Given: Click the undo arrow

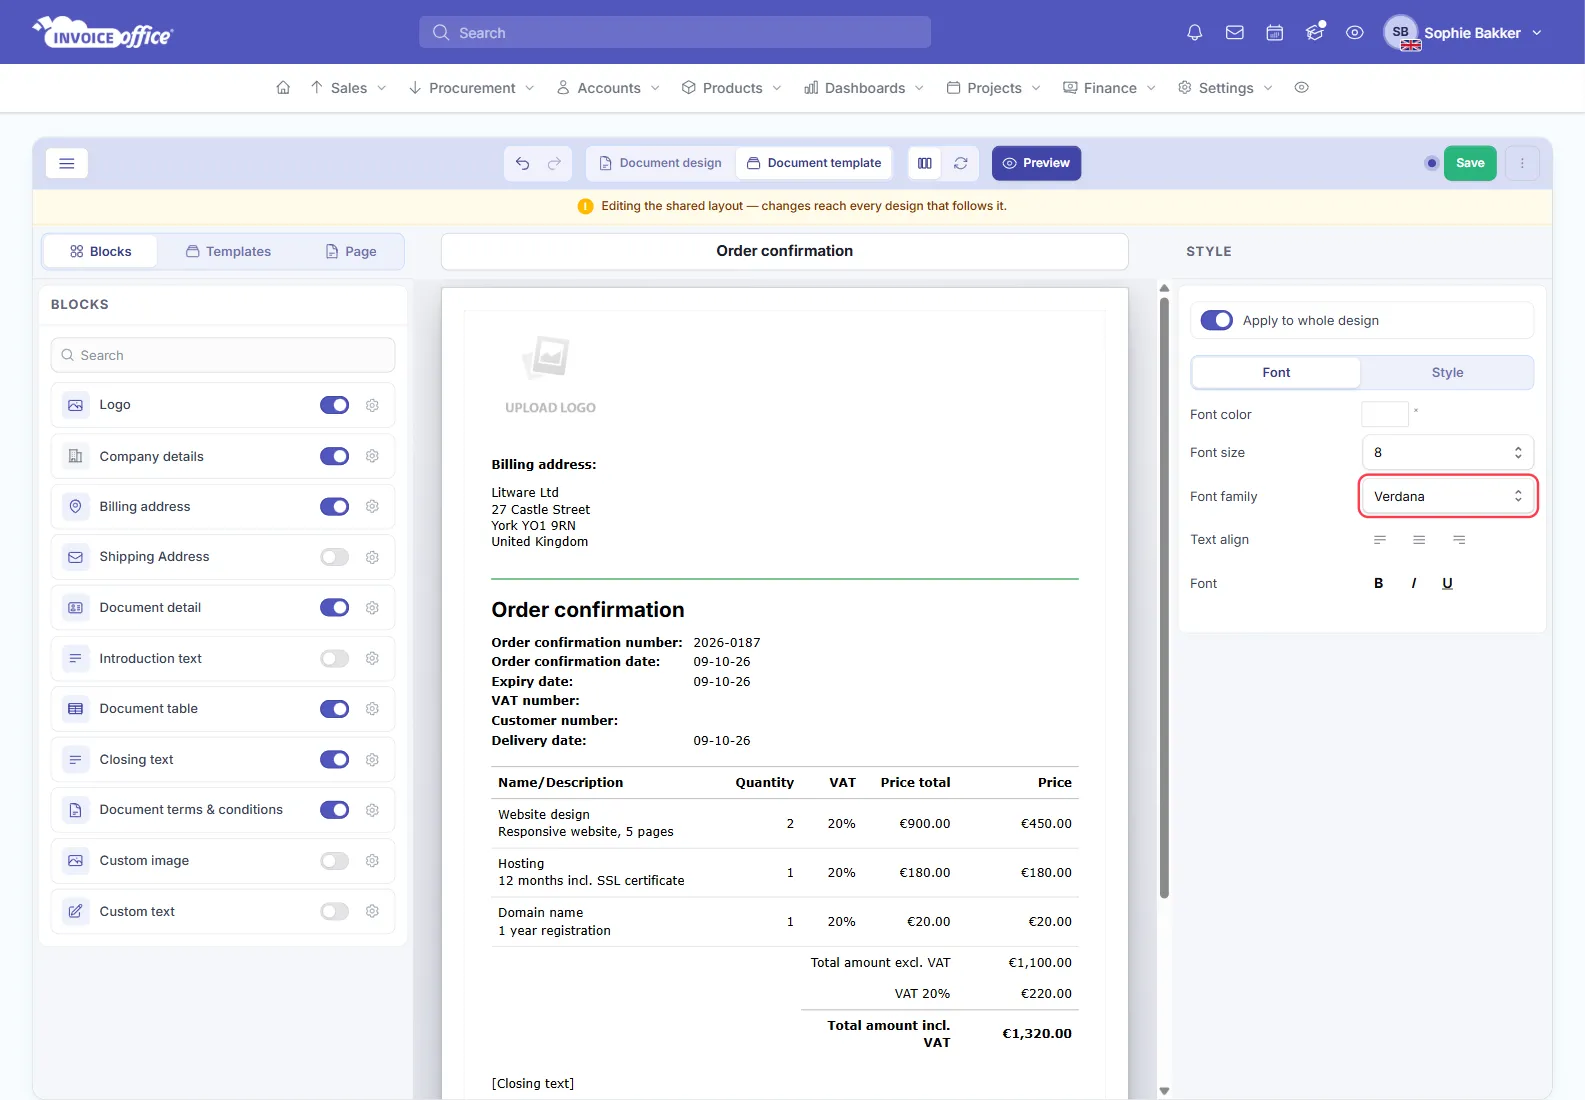Looking at the screenshot, I should click(522, 163).
